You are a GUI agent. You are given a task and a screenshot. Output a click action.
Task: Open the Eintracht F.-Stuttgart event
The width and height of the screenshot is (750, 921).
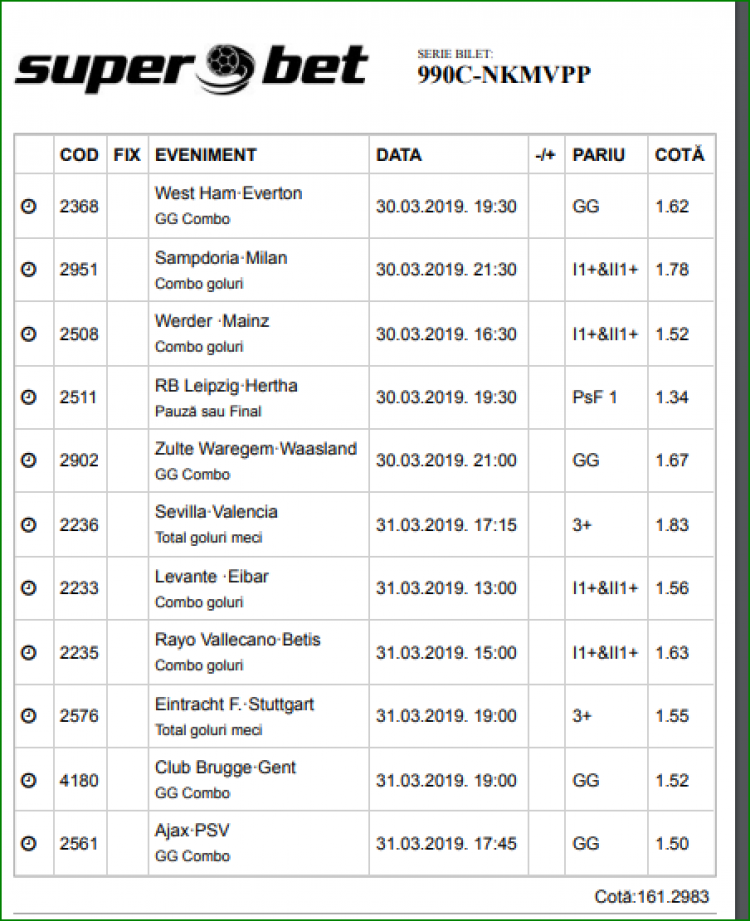(234, 704)
